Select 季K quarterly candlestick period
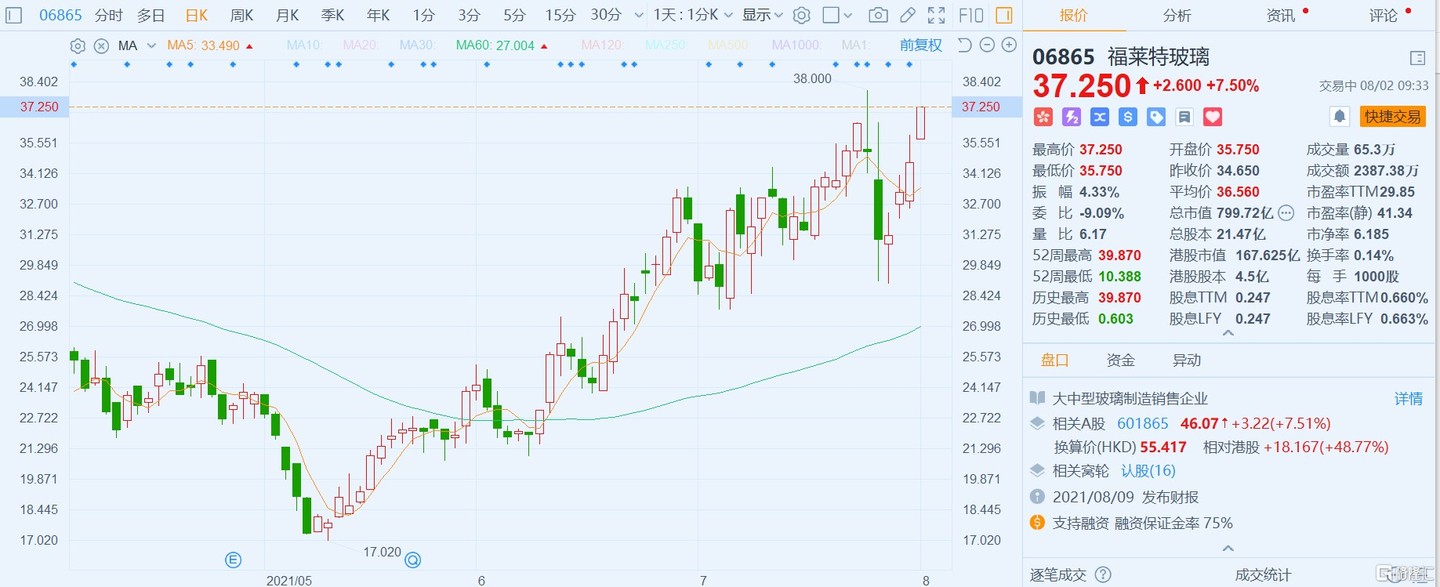 point(333,15)
